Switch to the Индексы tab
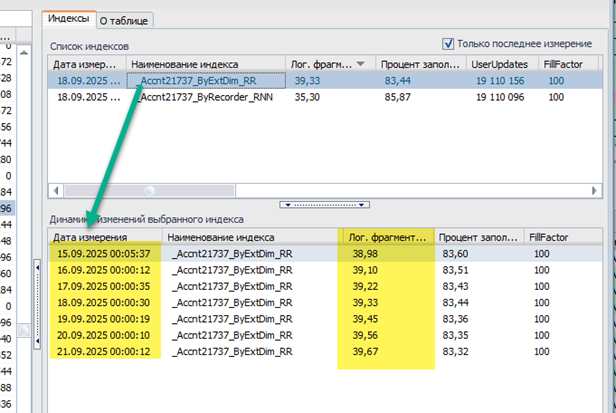The height and width of the screenshot is (413, 616). click(69, 18)
